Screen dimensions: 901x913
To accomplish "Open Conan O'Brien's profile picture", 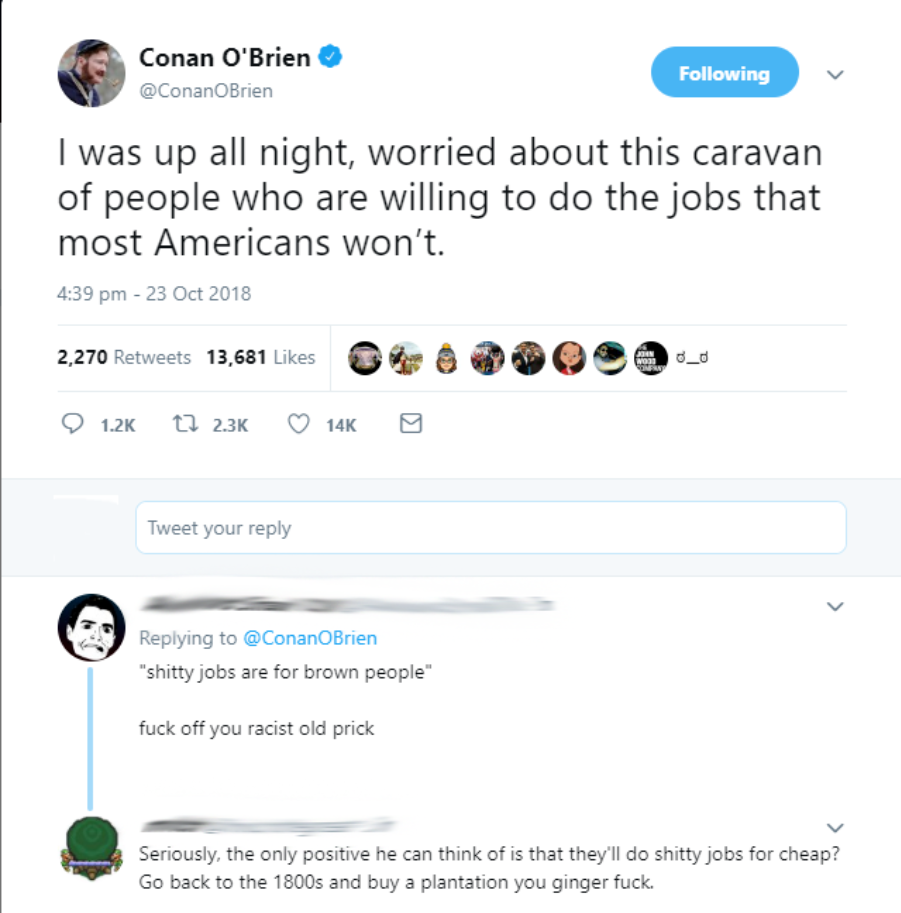I will point(91,73).
